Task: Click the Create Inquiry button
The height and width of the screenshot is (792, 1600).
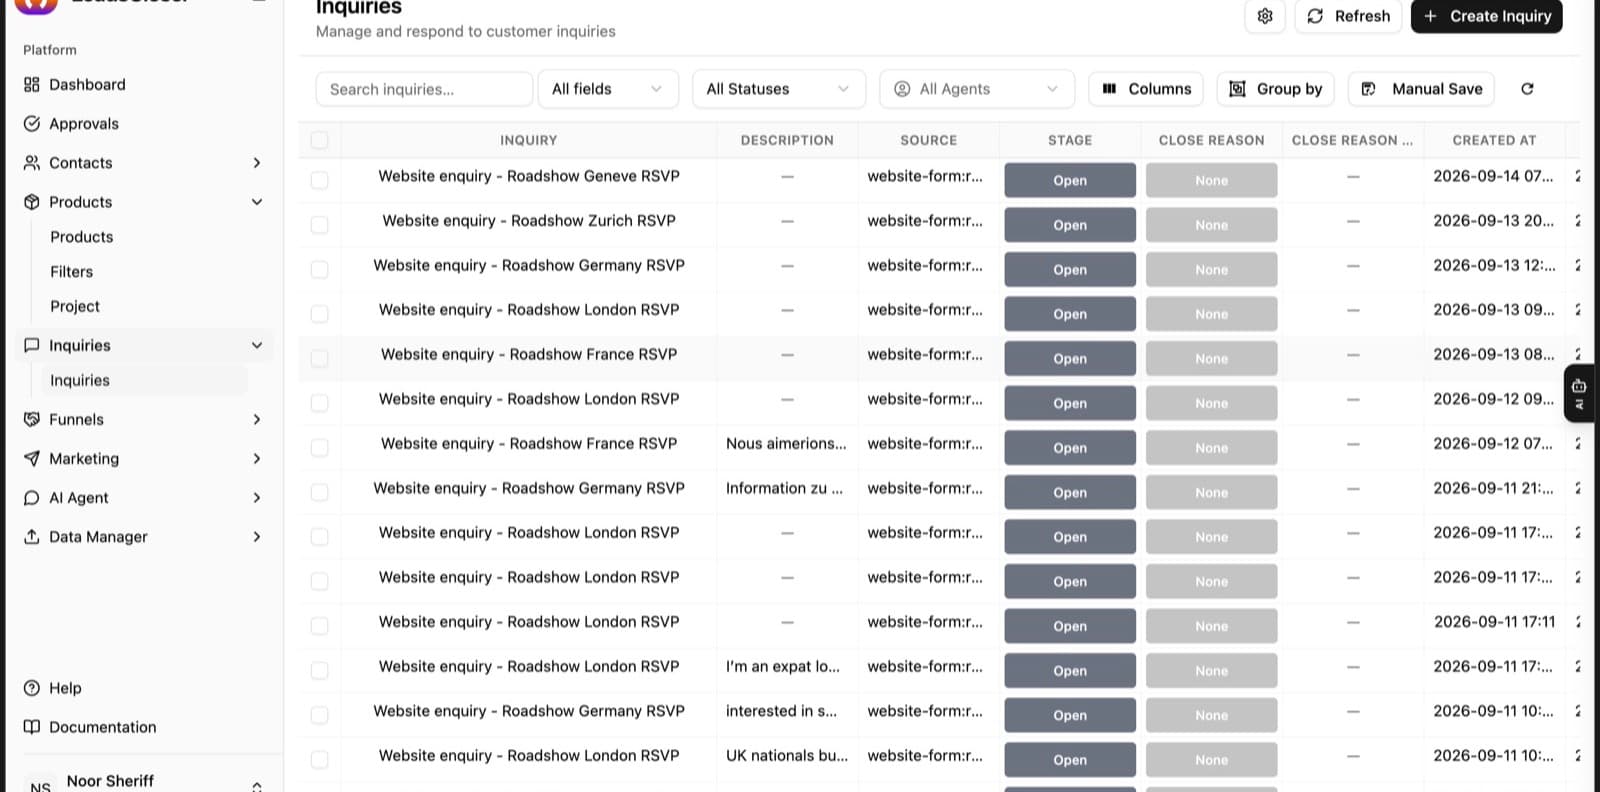Action: tap(1486, 16)
